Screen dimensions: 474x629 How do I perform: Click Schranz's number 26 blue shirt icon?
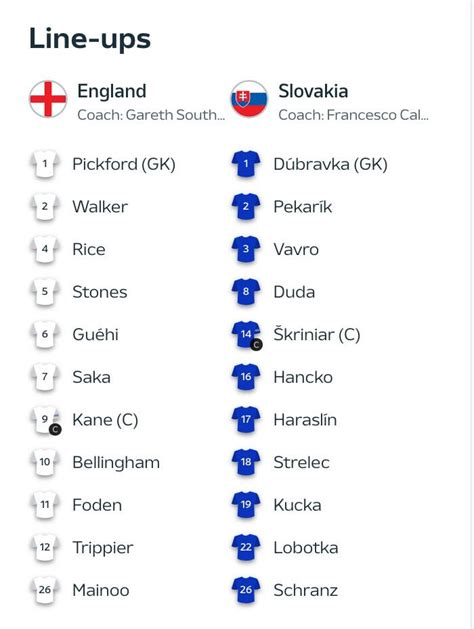246,590
